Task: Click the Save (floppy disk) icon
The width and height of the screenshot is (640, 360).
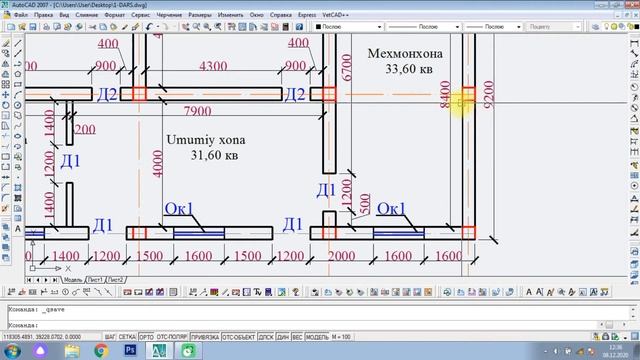Action: (33, 27)
